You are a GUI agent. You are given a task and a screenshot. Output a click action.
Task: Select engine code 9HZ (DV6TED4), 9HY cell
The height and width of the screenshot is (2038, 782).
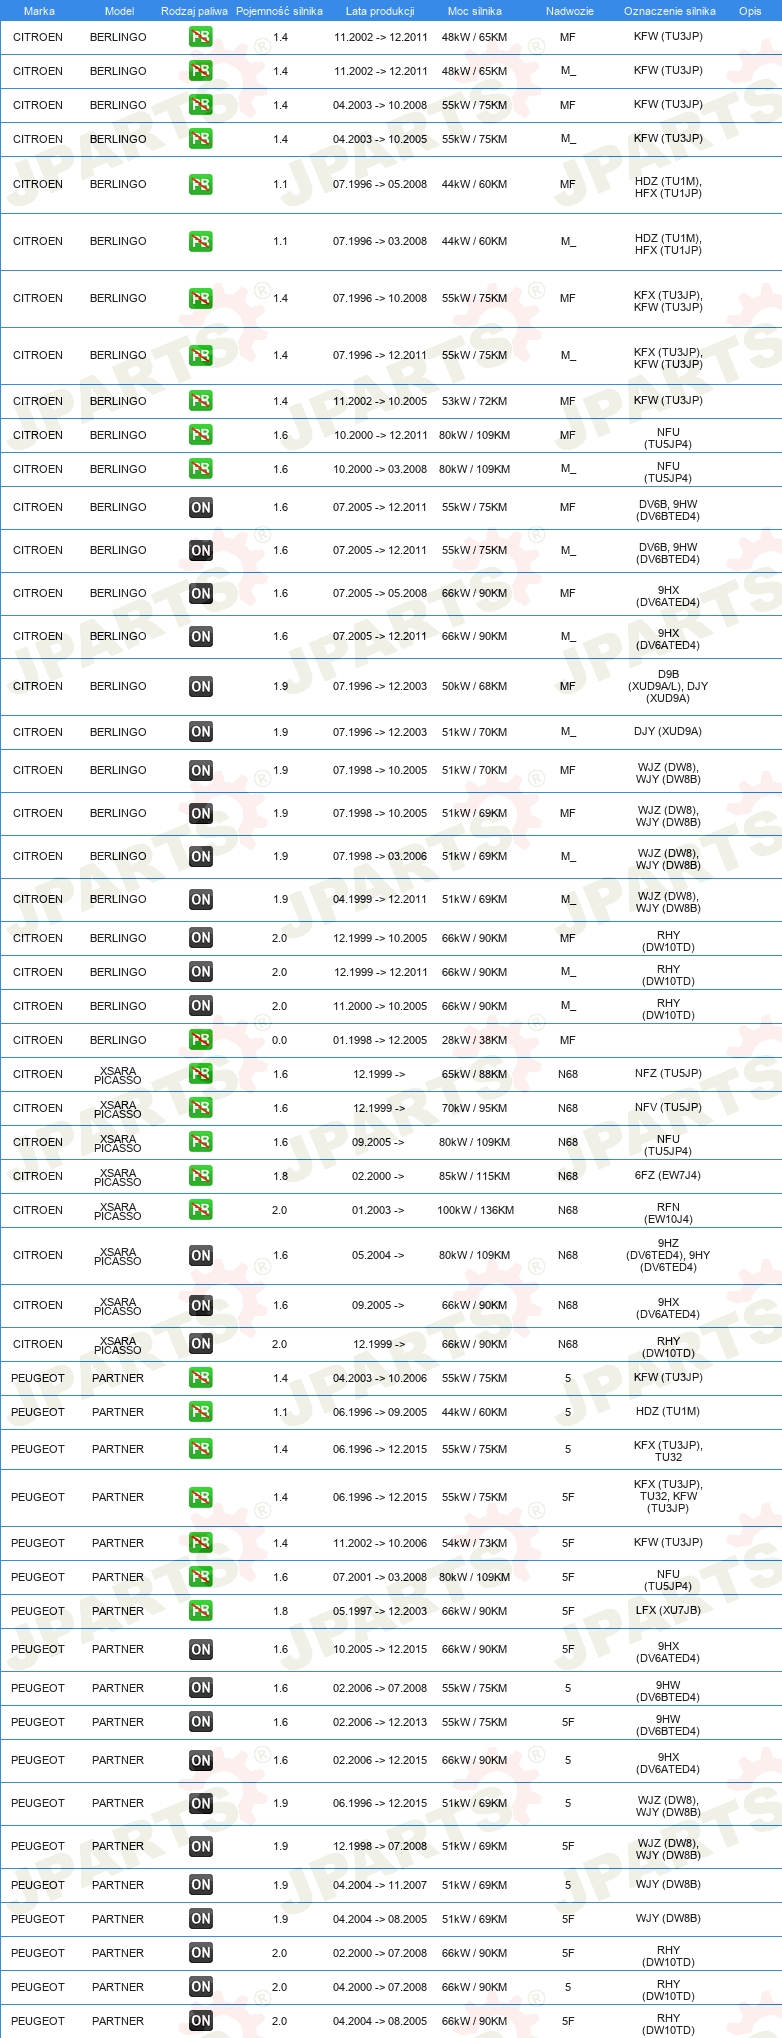[x=669, y=1255]
